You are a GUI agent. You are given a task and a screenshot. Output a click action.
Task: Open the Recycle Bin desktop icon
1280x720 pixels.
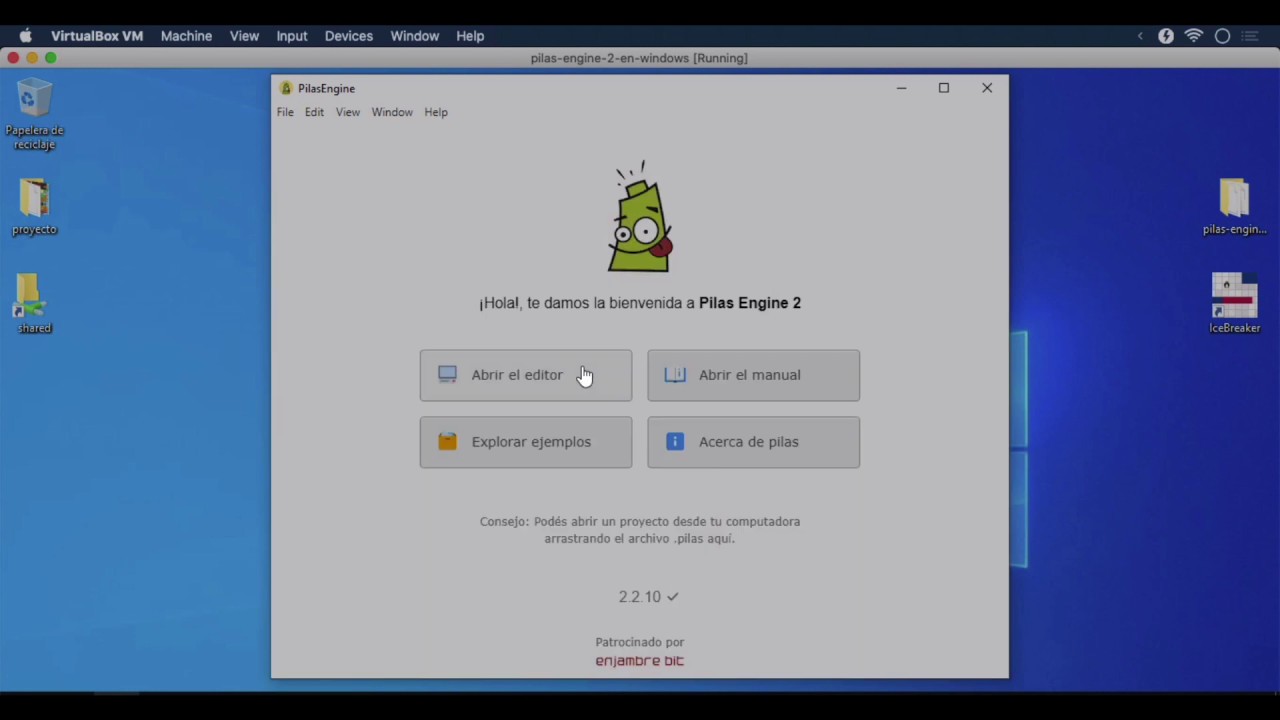click(34, 115)
